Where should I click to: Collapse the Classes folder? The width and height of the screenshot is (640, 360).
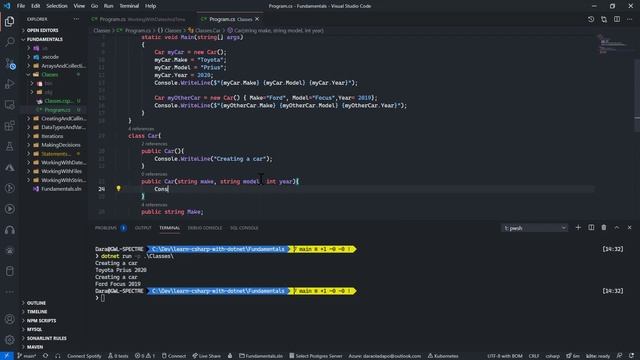[50, 75]
